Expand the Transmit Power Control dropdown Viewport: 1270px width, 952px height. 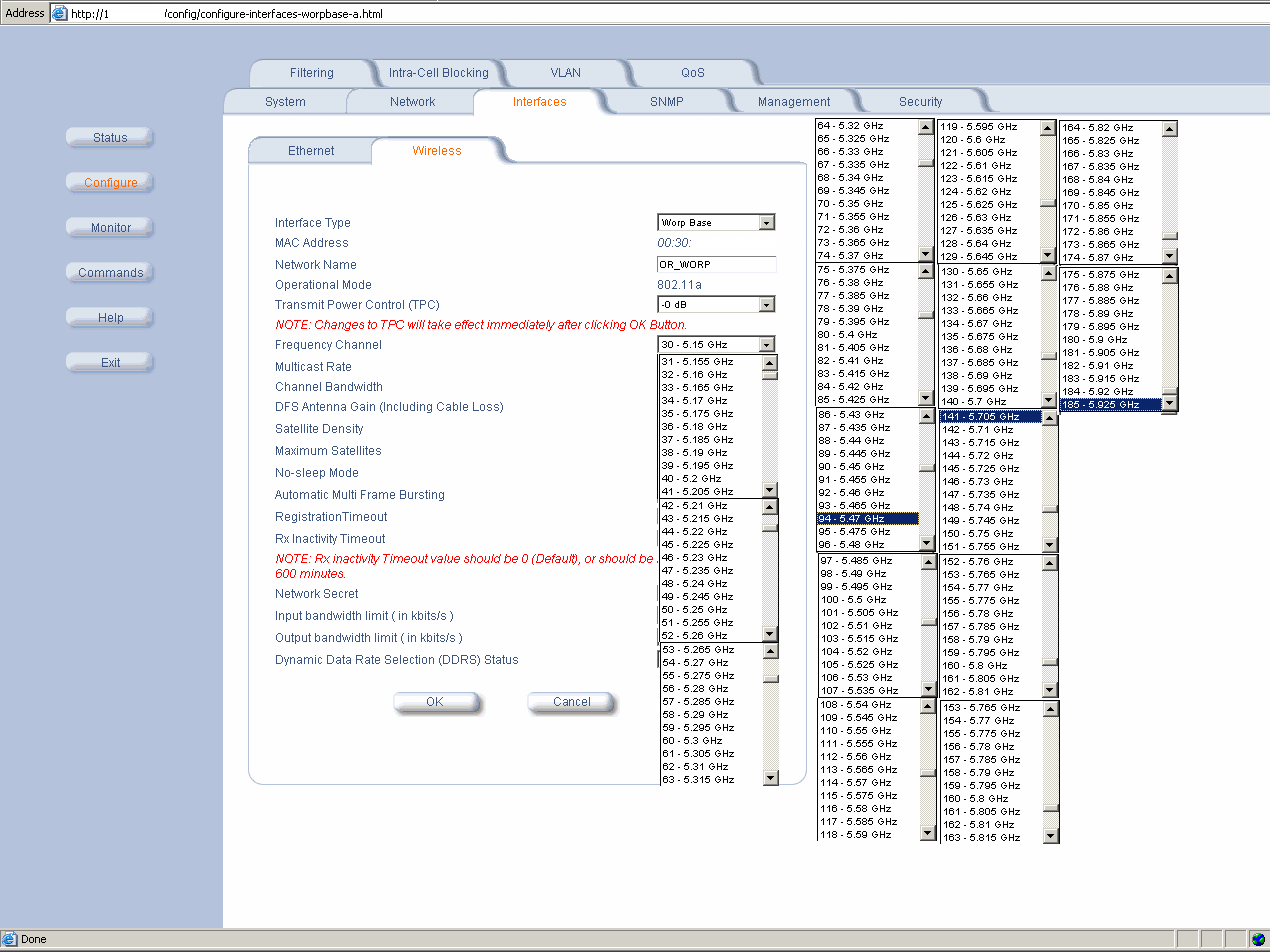tap(767, 305)
